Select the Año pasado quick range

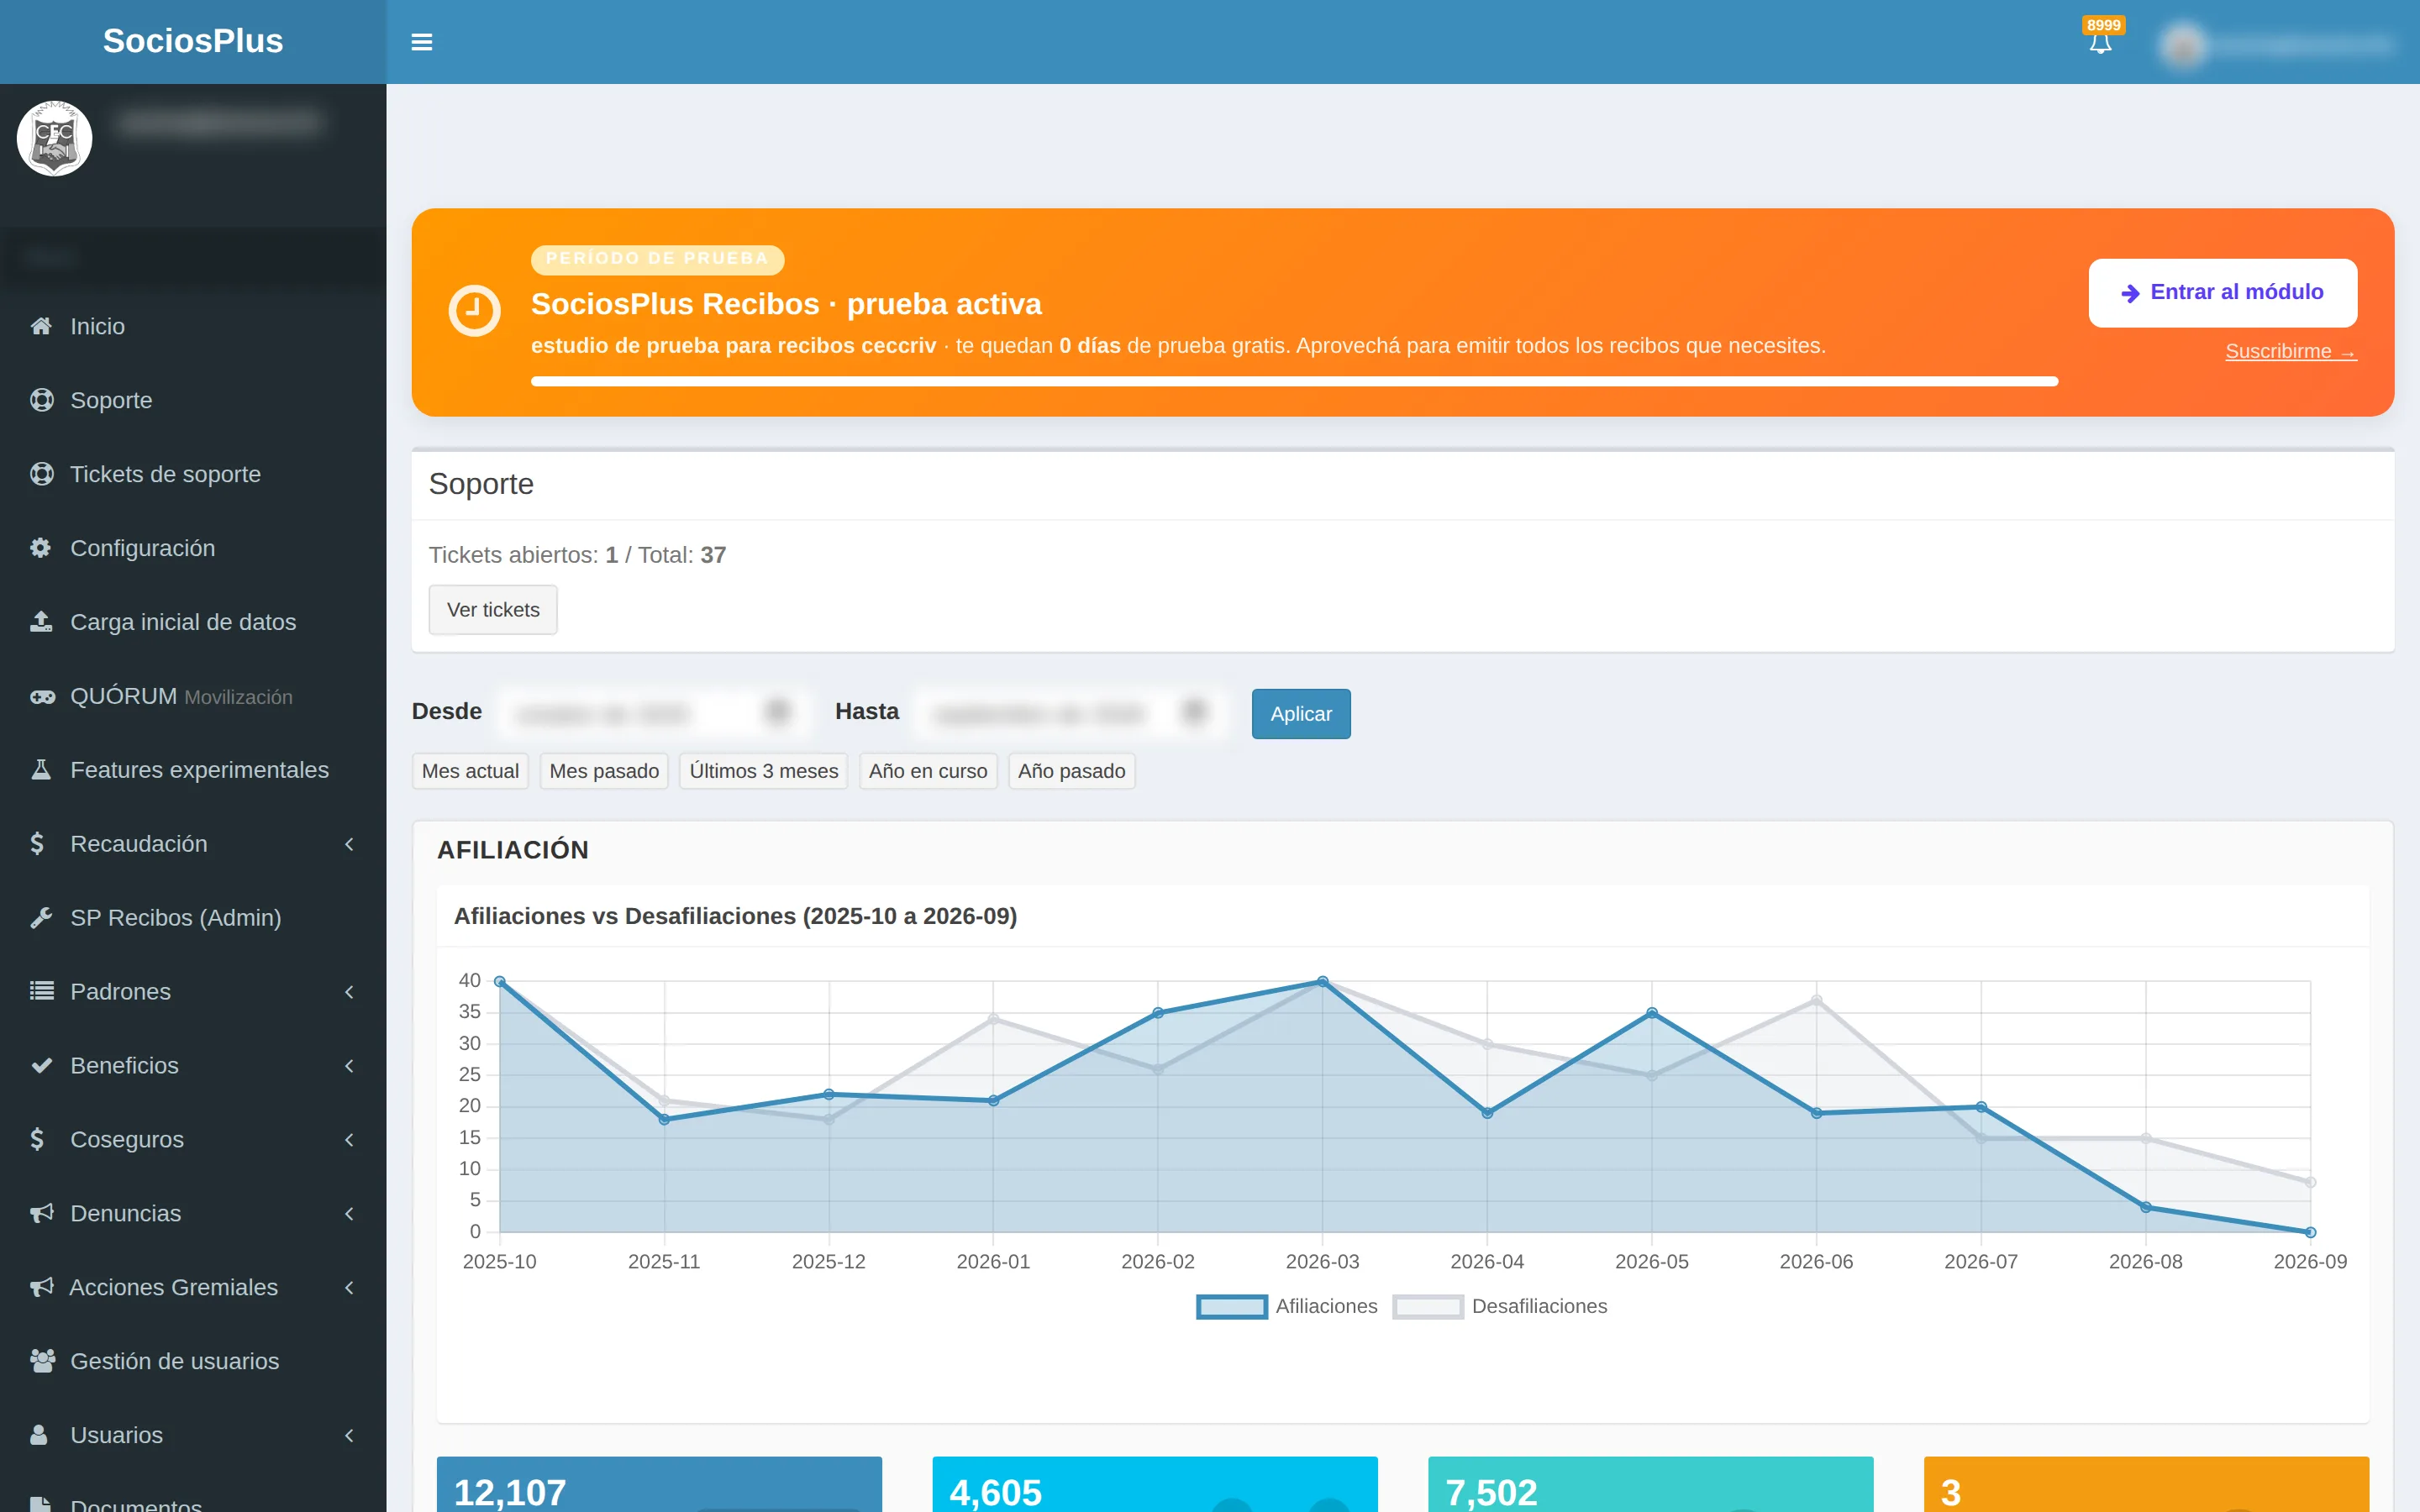pyautogui.click(x=1071, y=771)
